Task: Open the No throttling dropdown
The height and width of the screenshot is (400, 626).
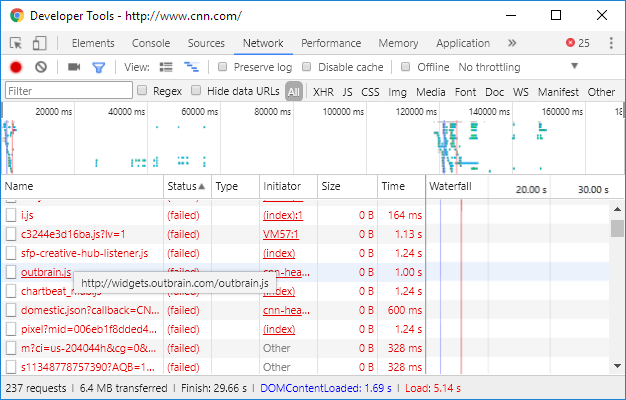Action: [x=519, y=67]
